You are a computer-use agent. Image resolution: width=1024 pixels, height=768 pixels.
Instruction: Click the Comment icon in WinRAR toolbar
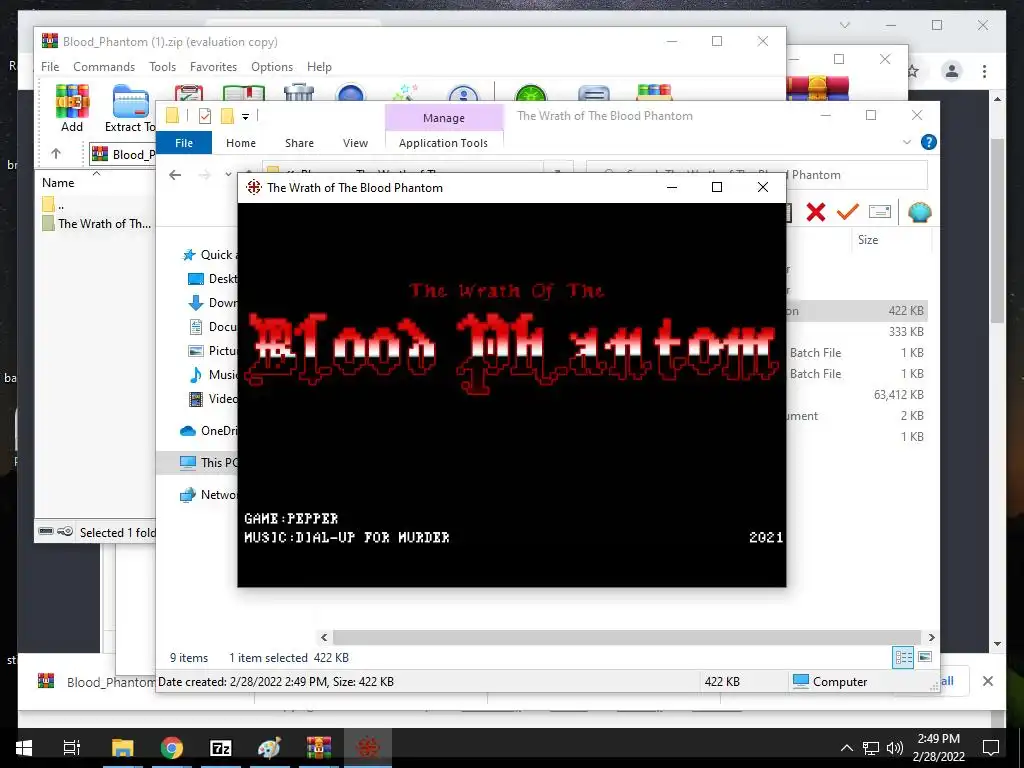[594, 93]
